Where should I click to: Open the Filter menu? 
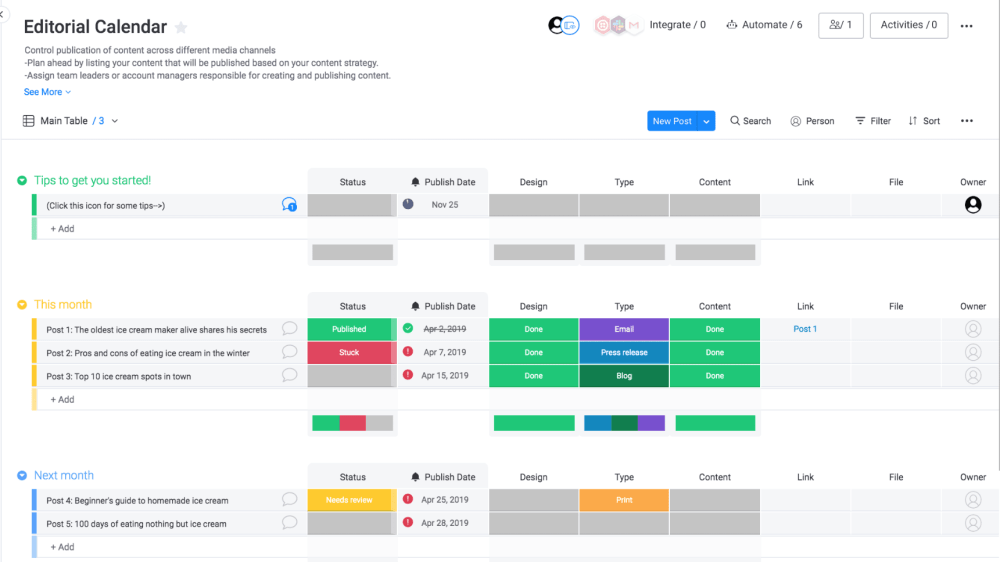pos(873,121)
